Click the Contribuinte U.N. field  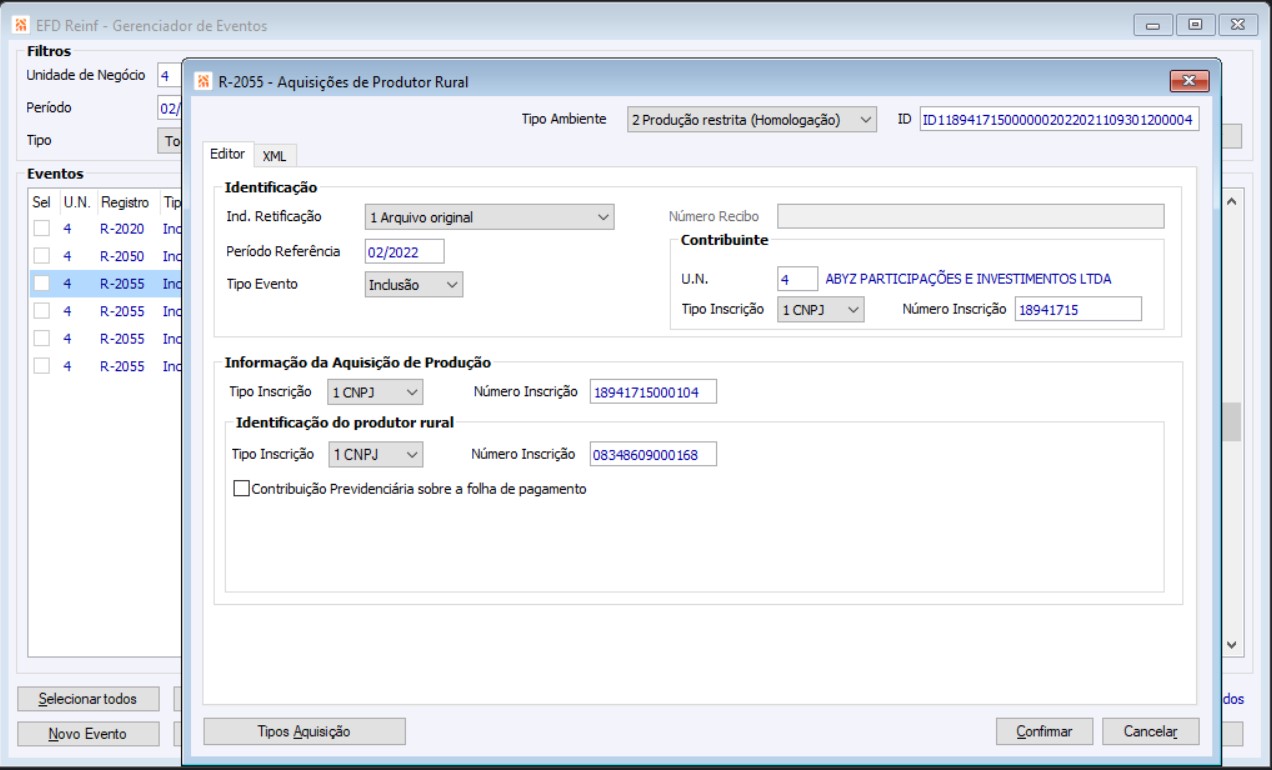[x=797, y=279]
